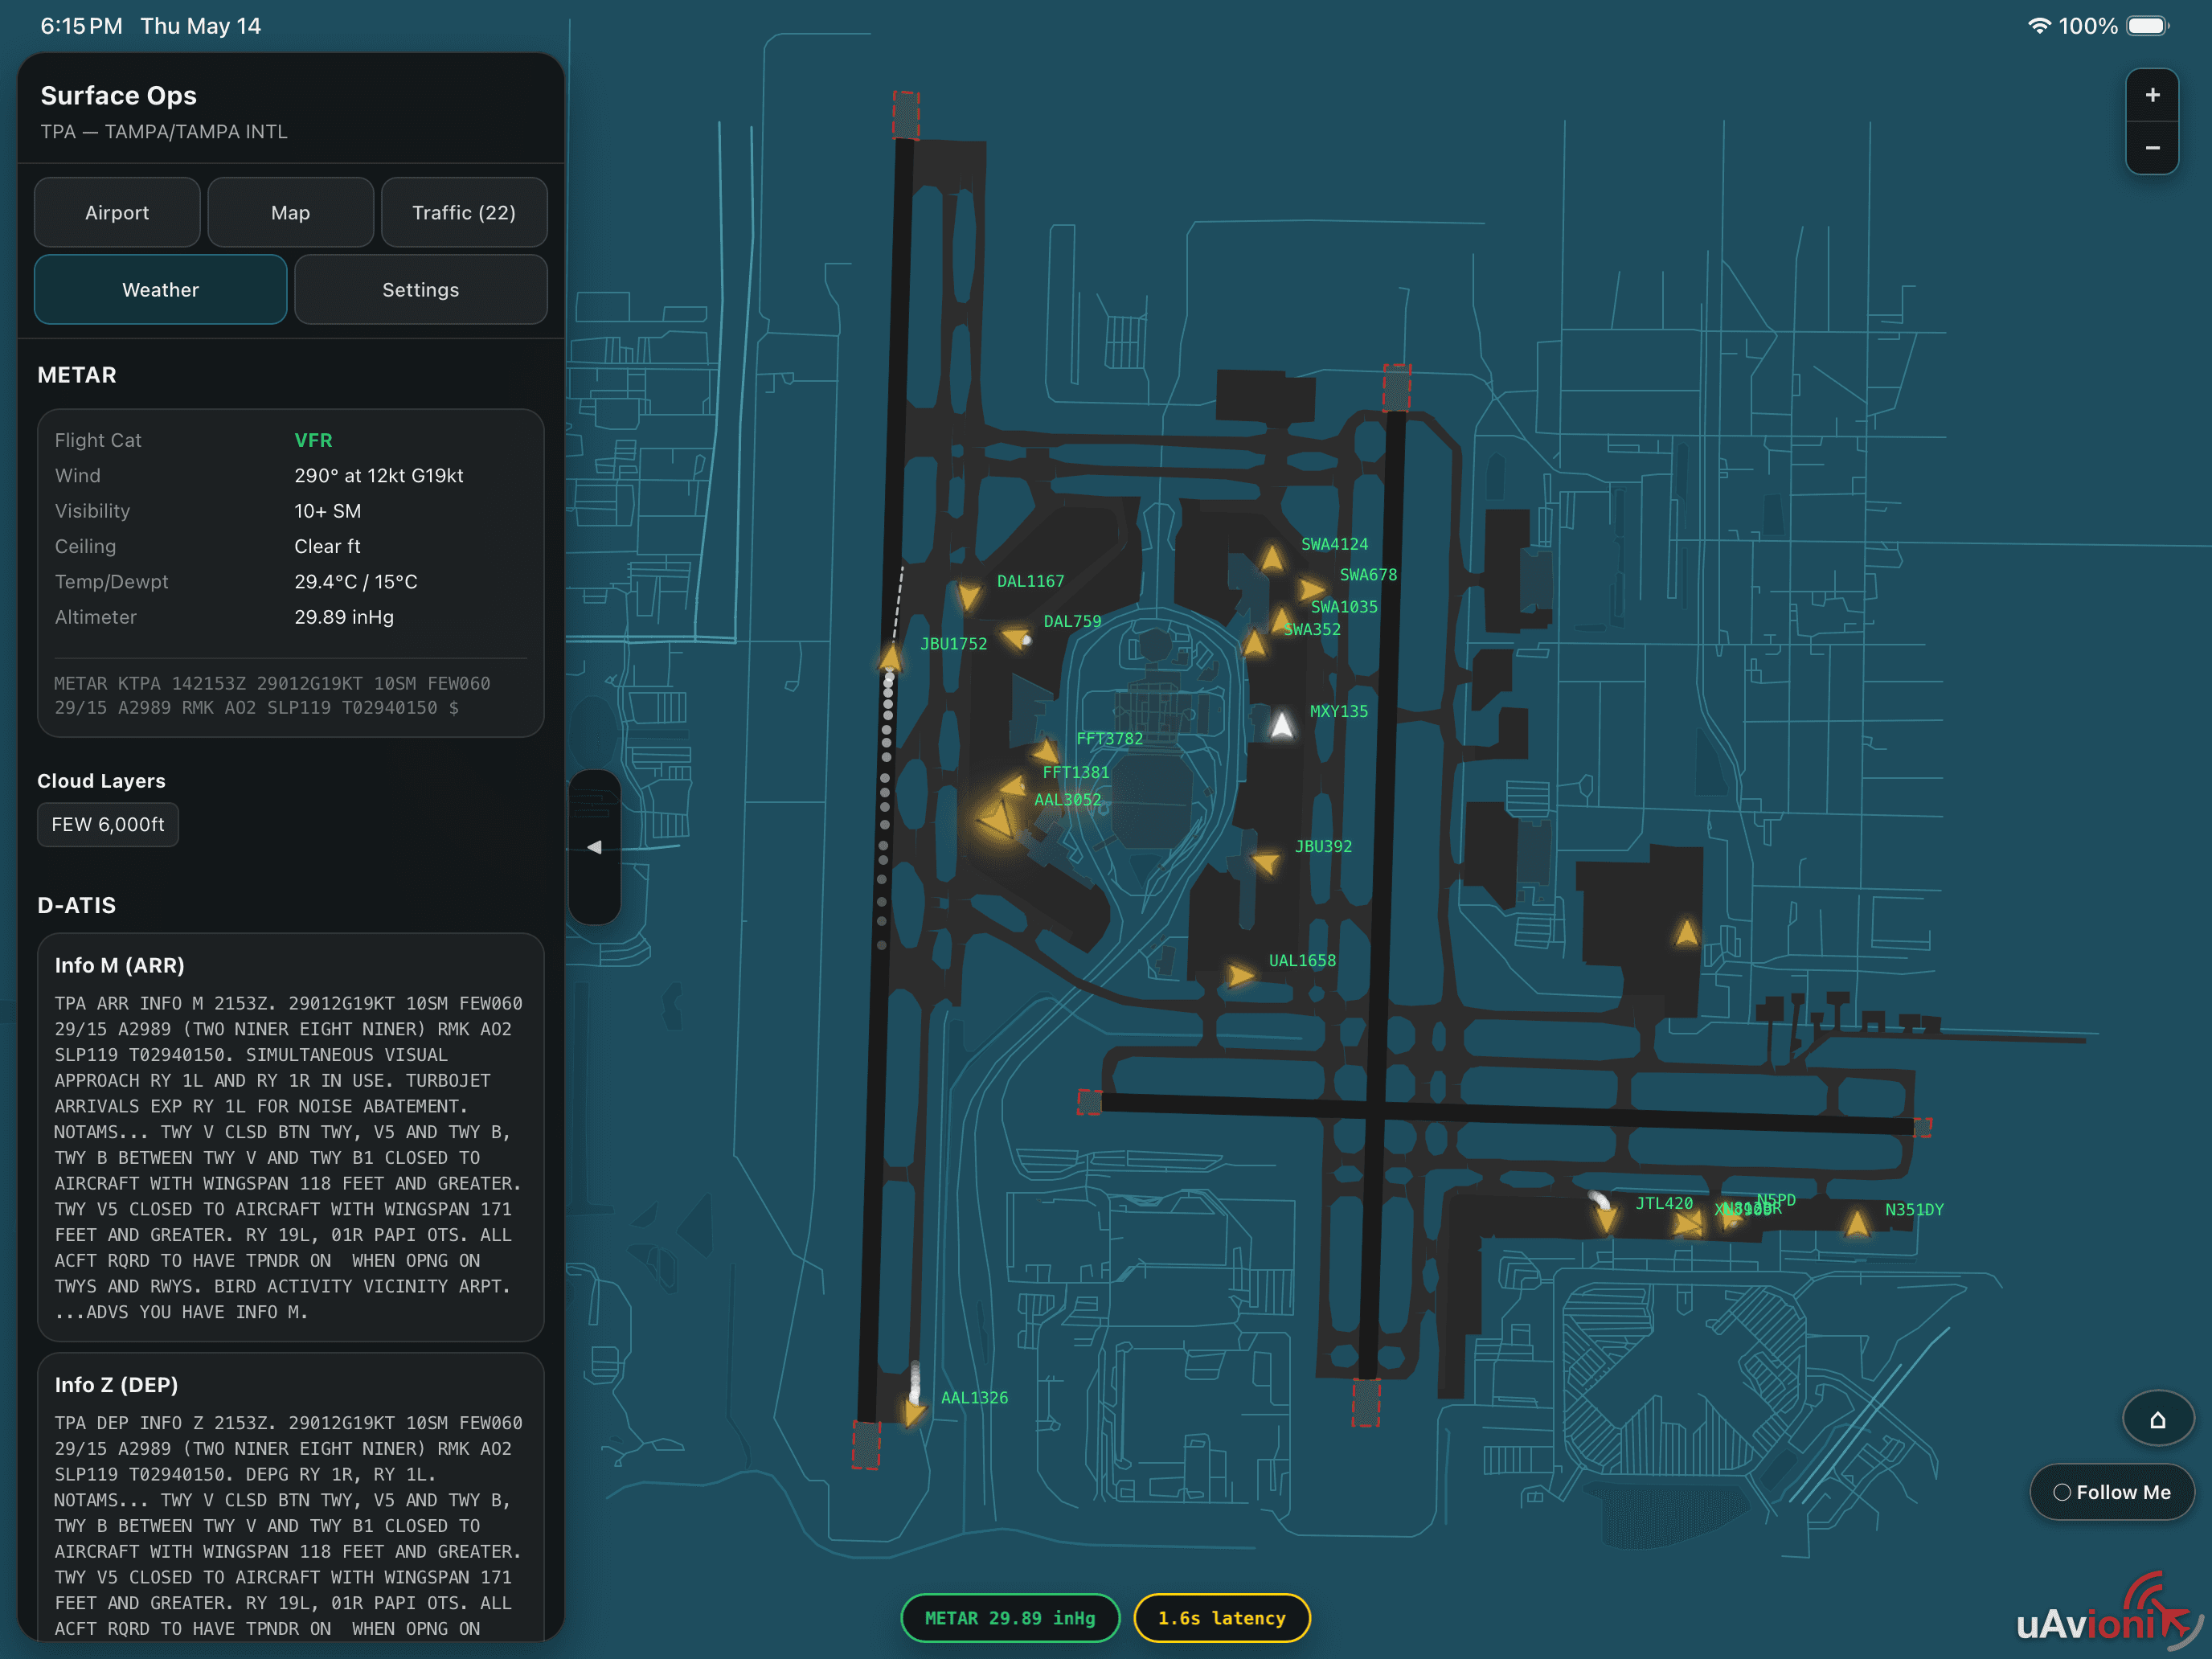The image size is (2212, 1659).
Task: Select highlighted aircraft AAL3052
Action: tap(997, 820)
